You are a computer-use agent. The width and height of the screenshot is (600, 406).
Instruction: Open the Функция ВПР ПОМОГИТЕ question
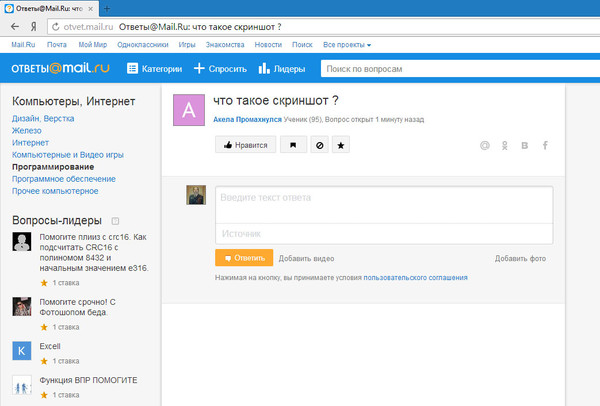click(88, 380)
